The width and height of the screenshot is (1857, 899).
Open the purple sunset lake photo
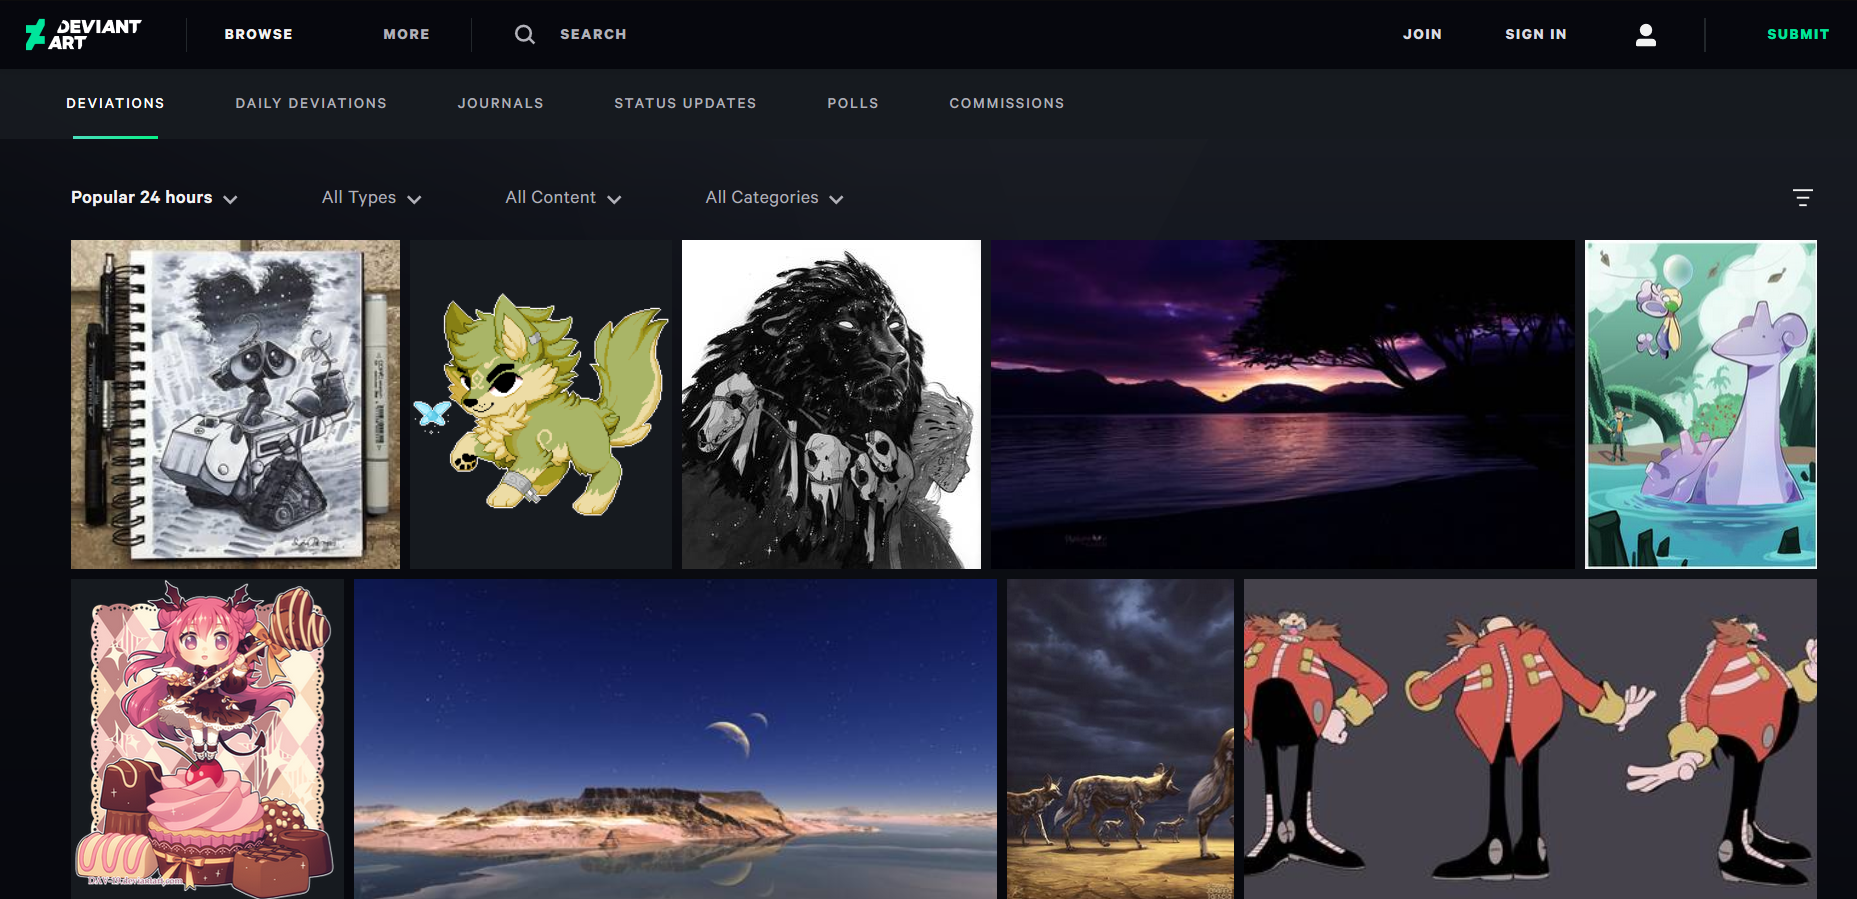tap(1283, 404)
